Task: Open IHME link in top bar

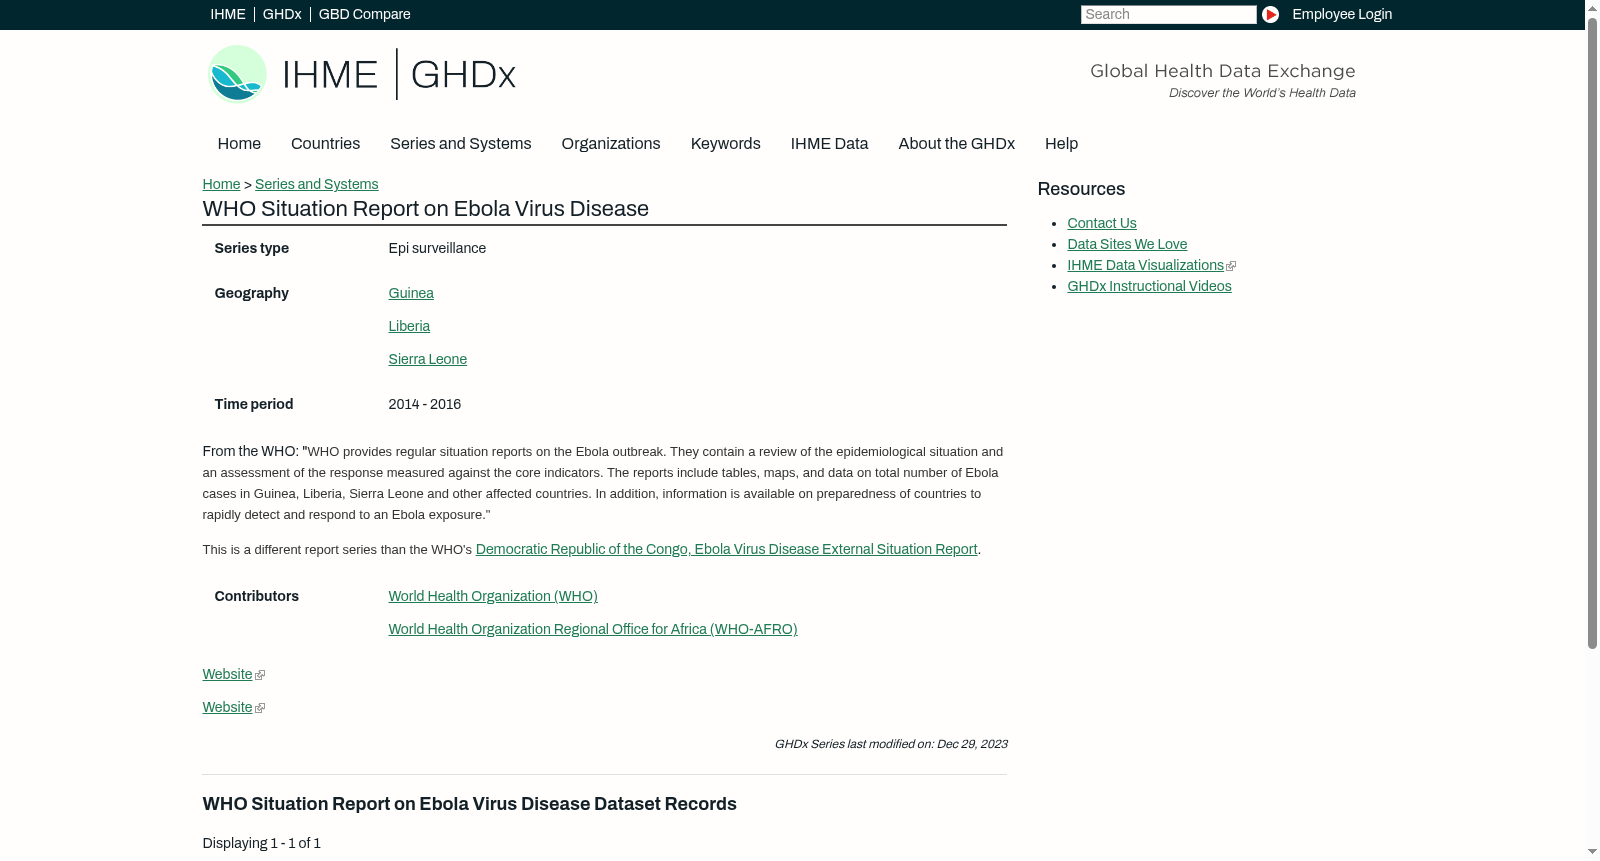Action: pos(227,14)
